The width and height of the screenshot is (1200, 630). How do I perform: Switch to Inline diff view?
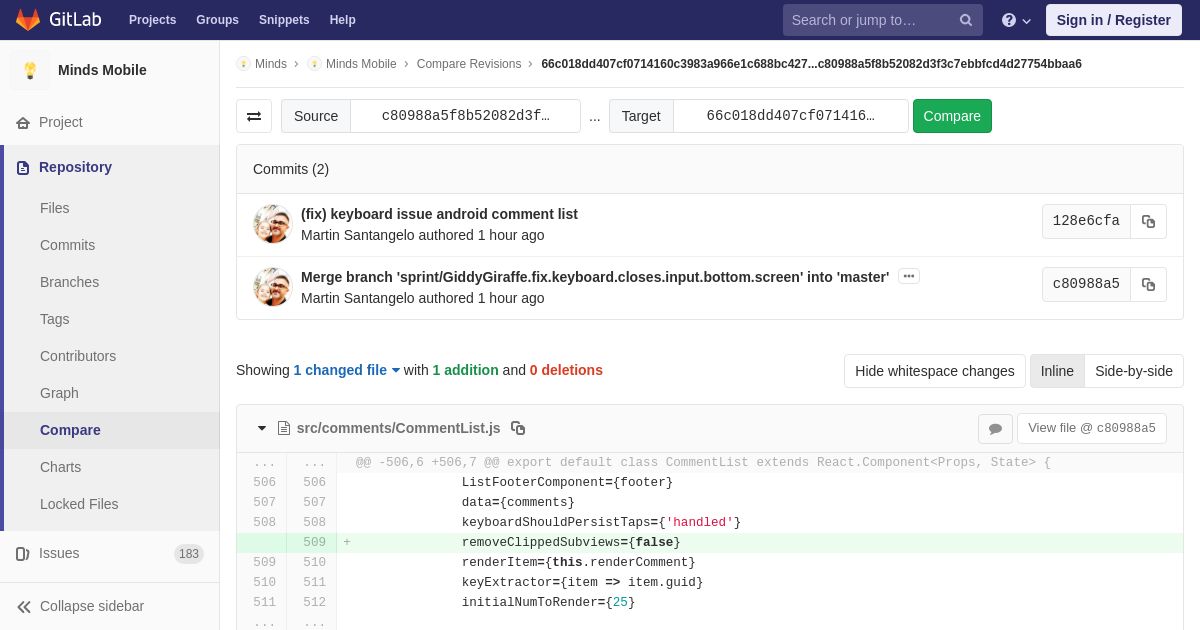1057,371
